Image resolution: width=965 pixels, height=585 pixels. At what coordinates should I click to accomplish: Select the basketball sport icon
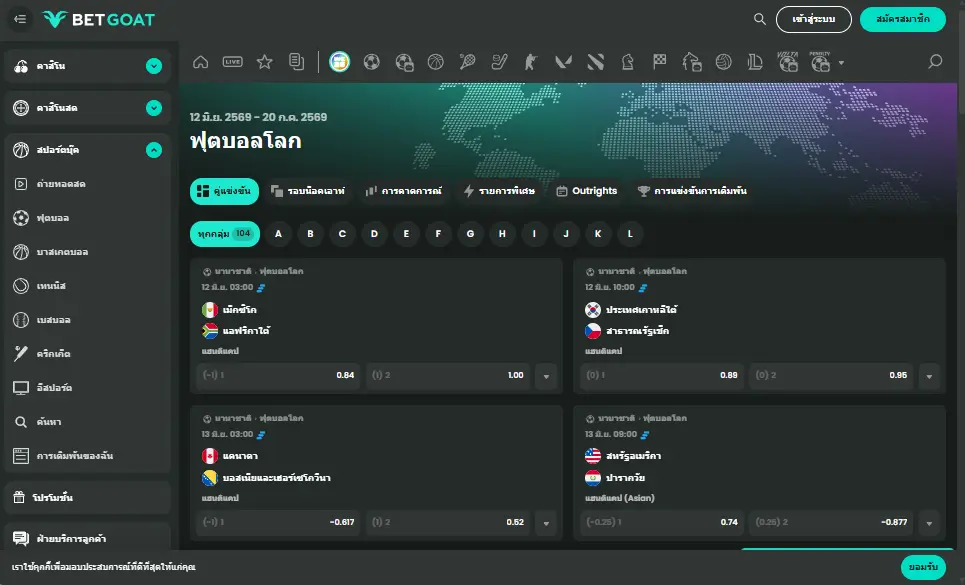(x=436, y=62)
